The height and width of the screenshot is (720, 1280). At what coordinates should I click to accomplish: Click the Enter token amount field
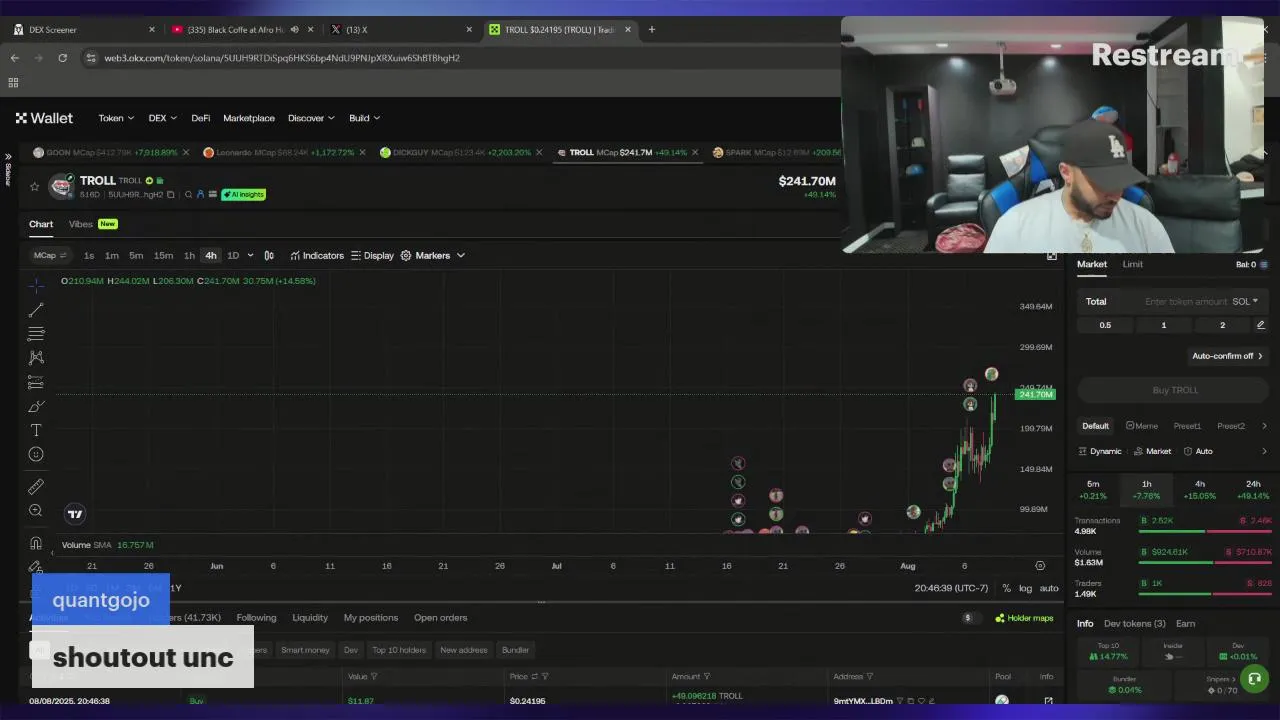(1185, 301)
